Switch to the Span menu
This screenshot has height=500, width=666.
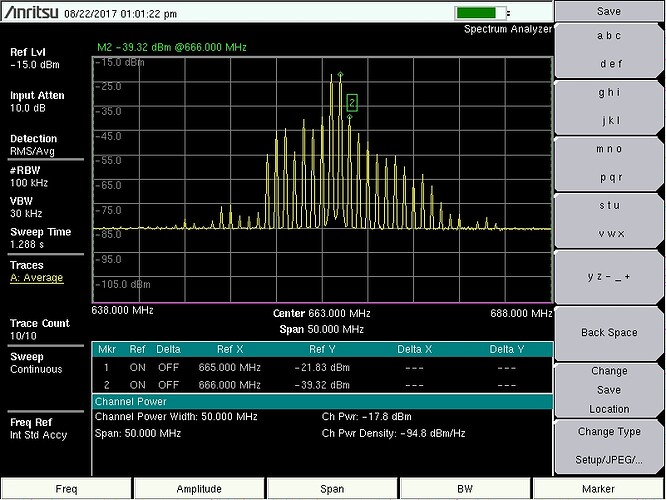click(x=332, y=487)
